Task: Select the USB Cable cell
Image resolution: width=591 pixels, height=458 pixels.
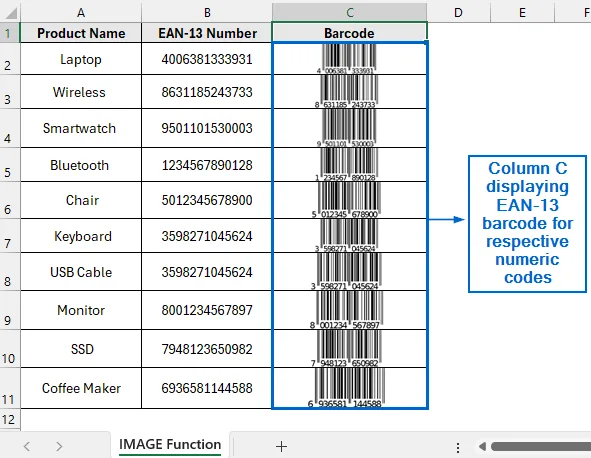Action: pos(81,272)
